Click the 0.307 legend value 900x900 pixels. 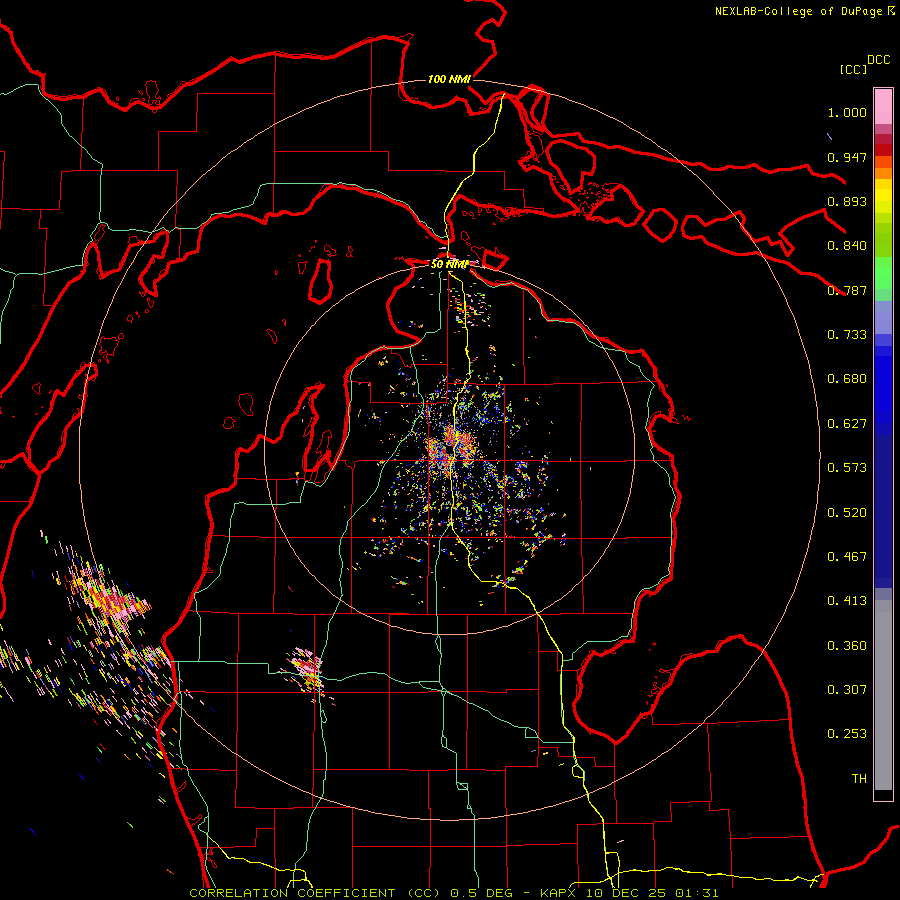847,690
